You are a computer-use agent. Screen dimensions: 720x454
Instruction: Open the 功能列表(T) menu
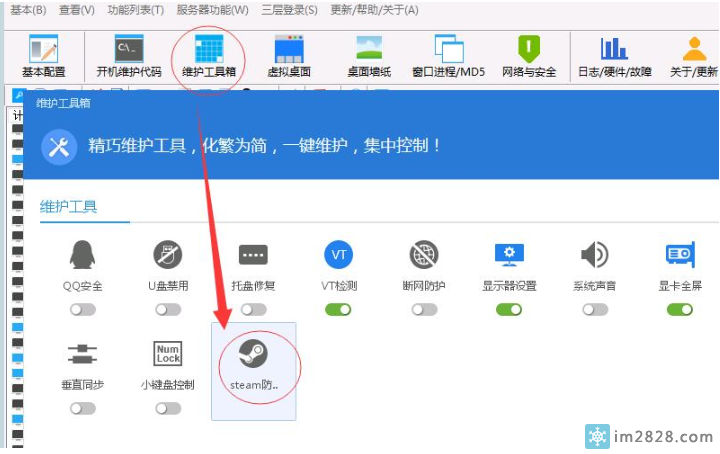[135, 10]
